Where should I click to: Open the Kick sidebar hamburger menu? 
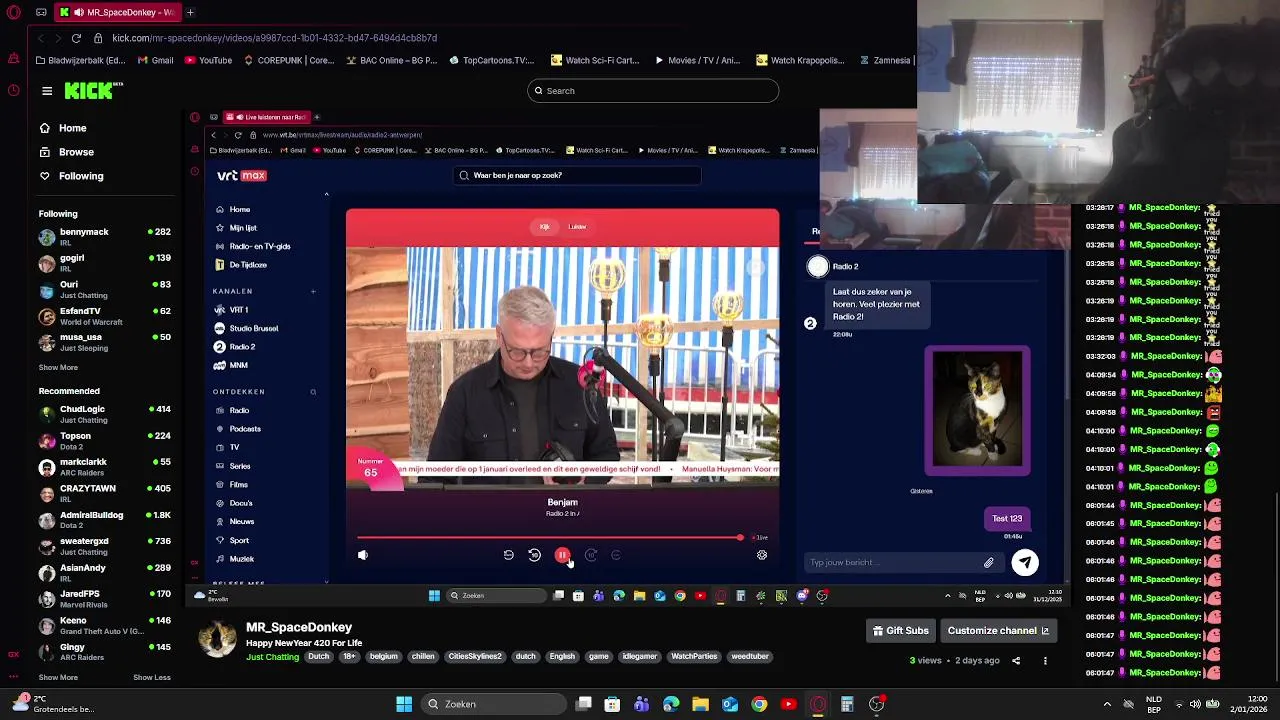coord(47,91)
